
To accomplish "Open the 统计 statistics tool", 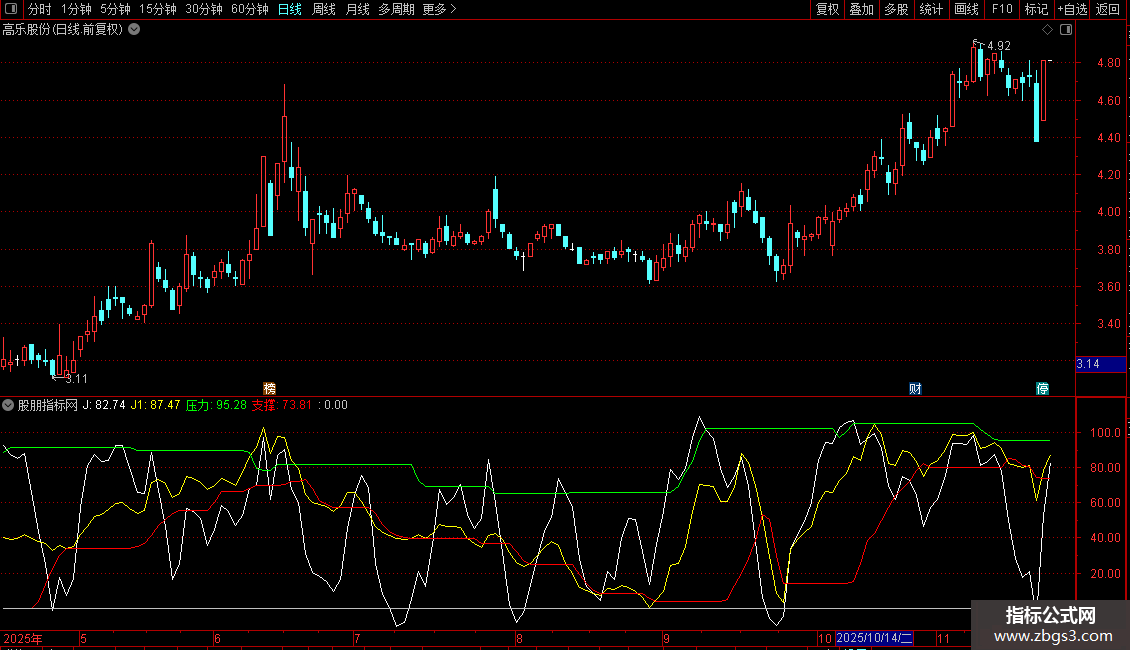I will coord(931,9).
